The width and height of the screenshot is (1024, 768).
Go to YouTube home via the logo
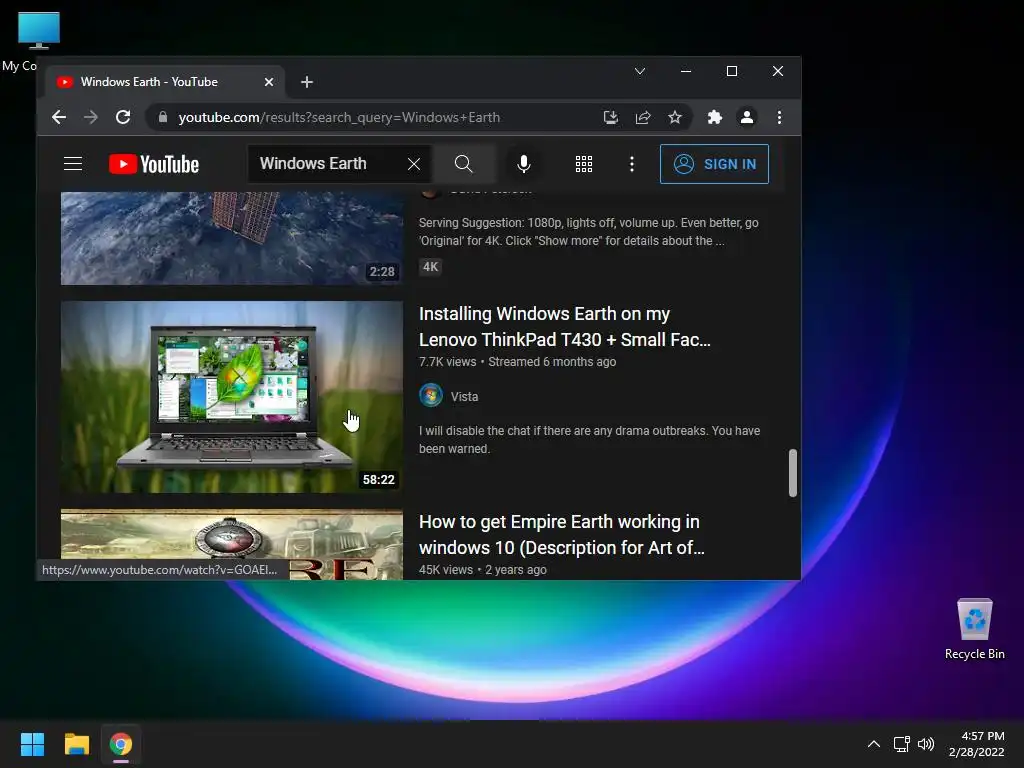coord(153,164)
